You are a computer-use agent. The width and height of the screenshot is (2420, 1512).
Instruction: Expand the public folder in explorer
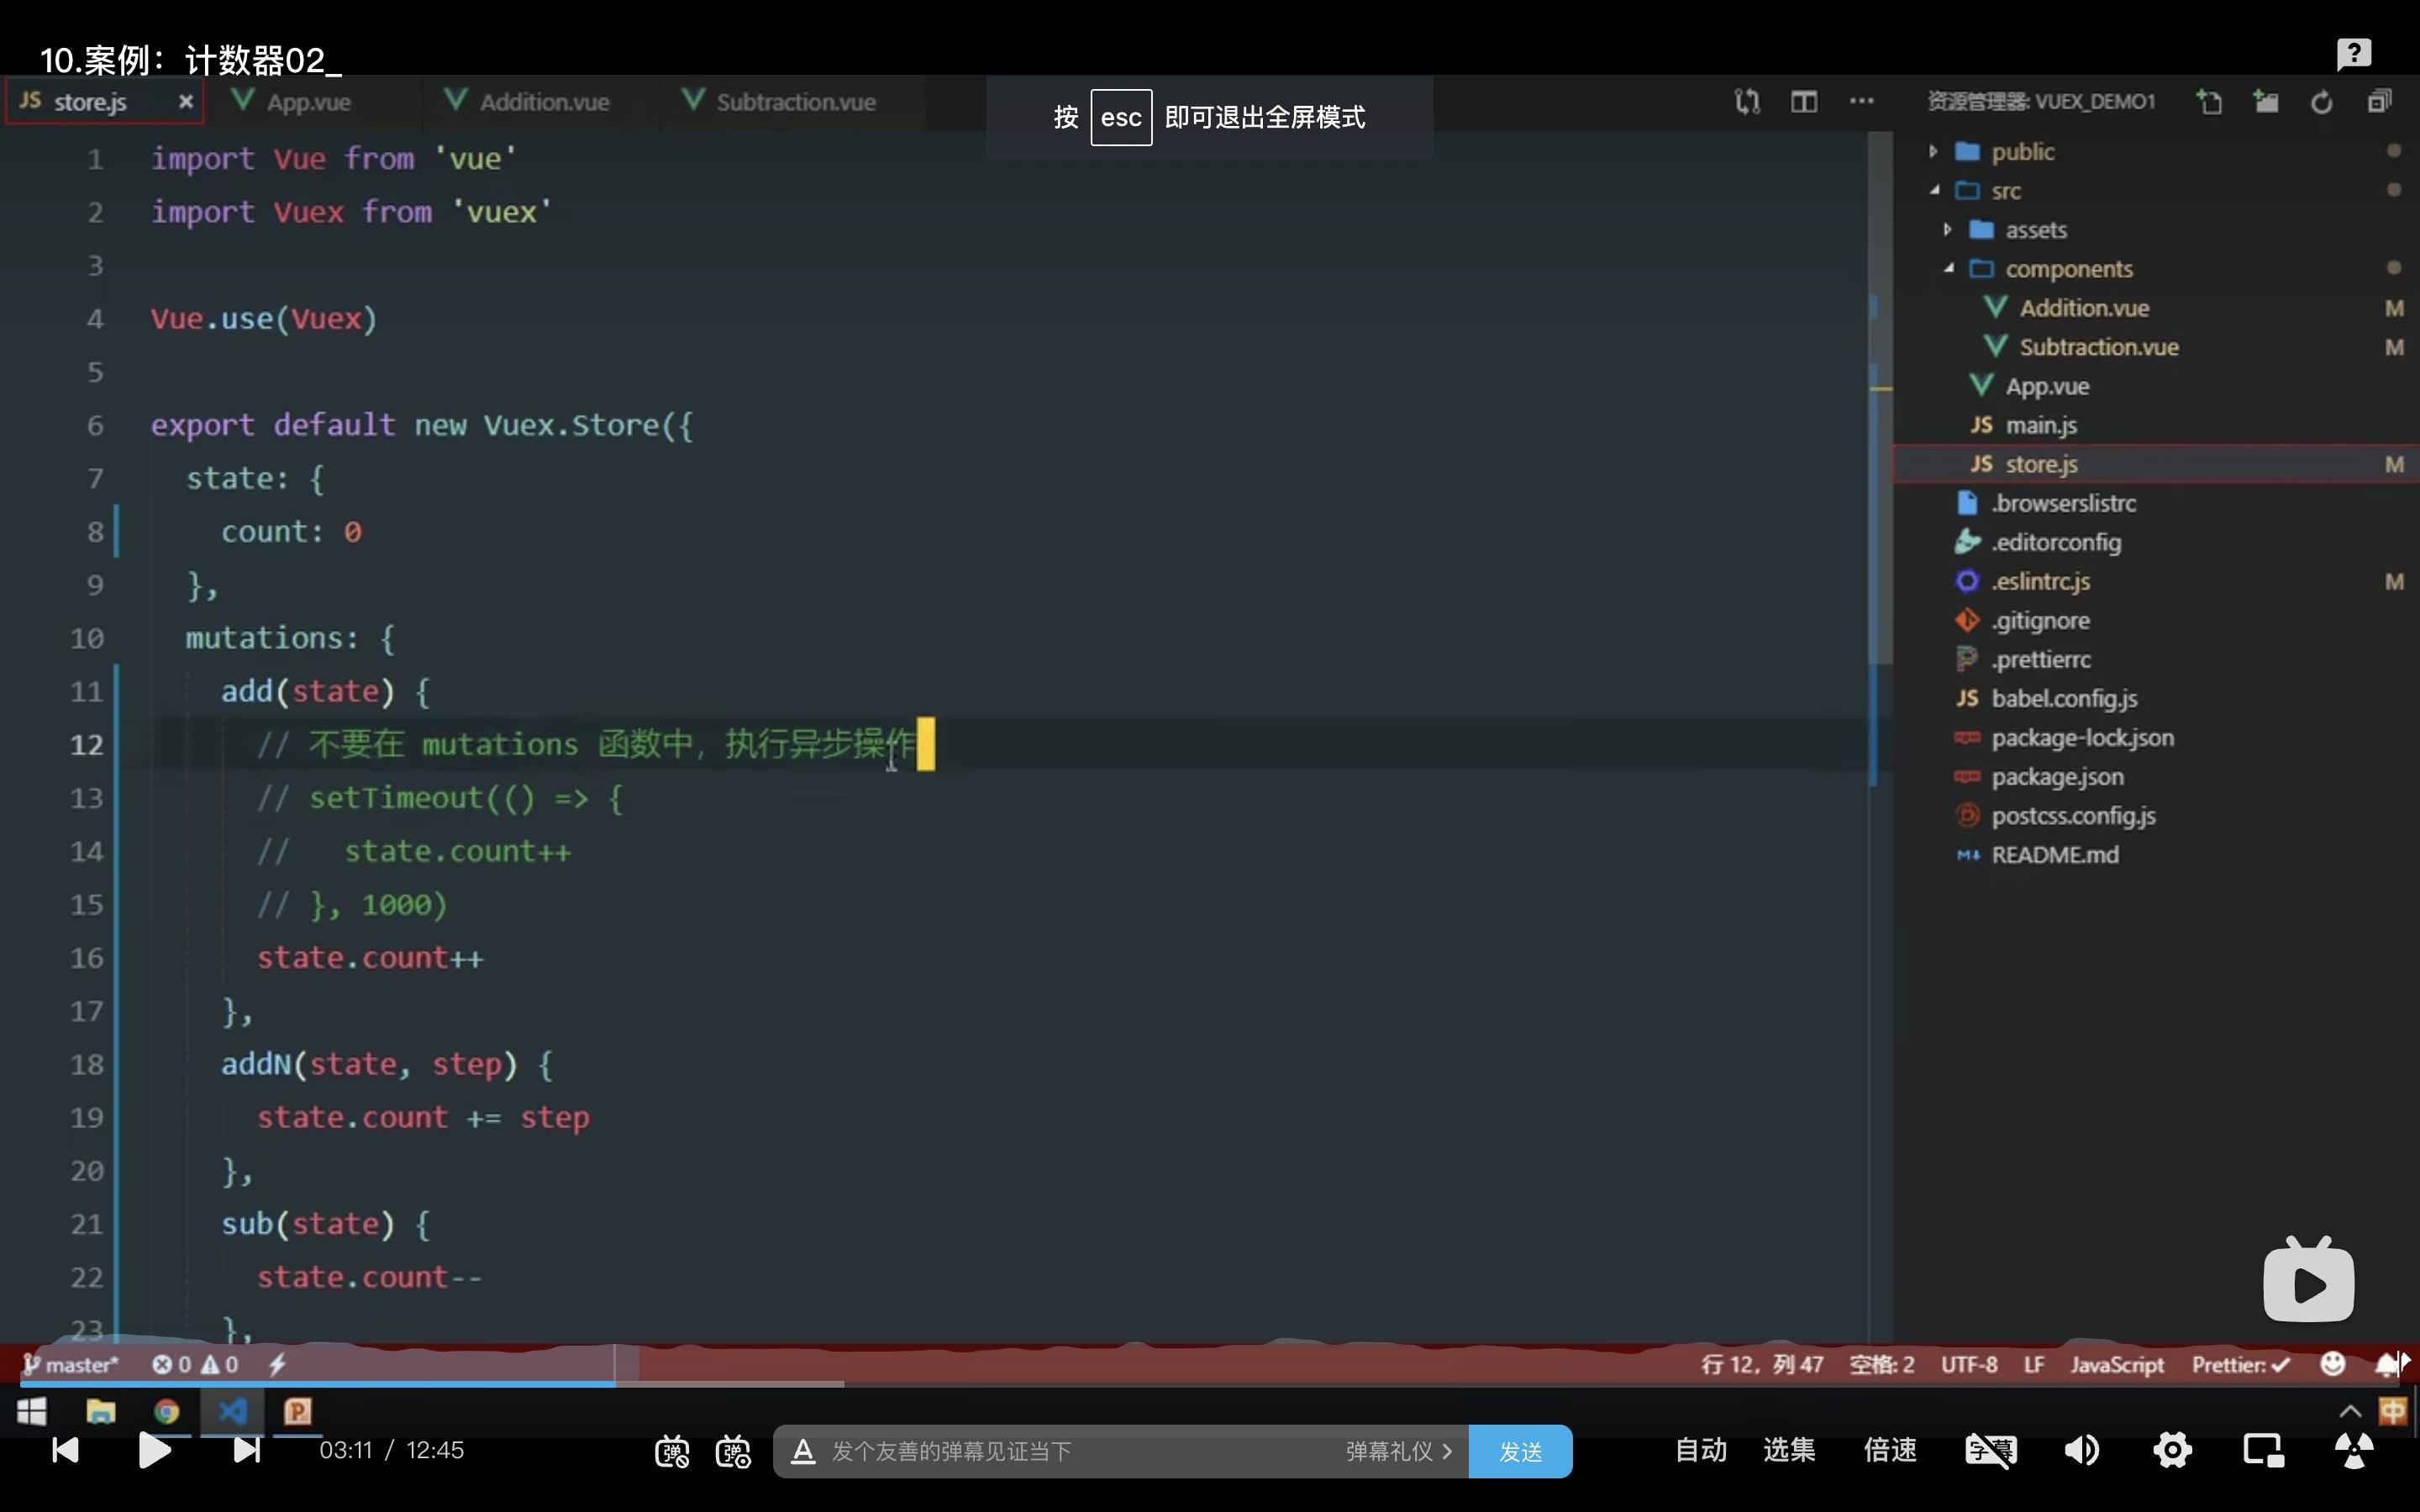click(2021, 152)
